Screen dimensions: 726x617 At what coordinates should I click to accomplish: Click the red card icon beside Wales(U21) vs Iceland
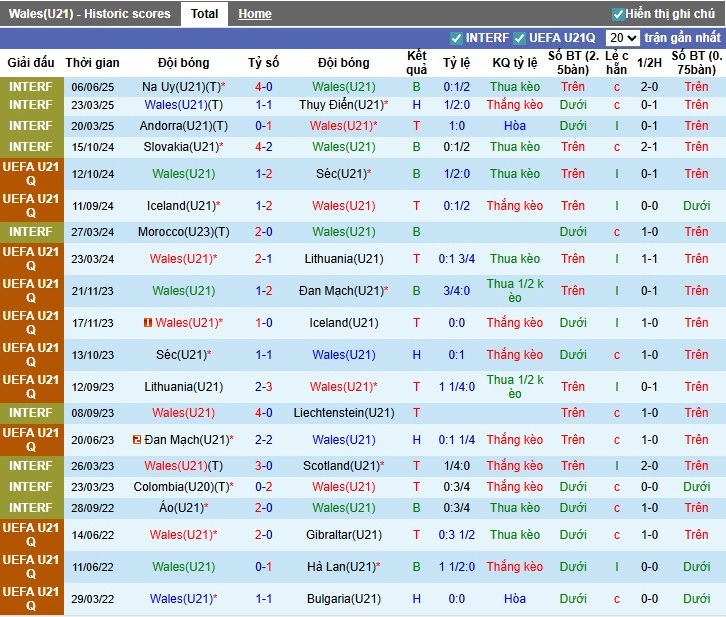147,323
